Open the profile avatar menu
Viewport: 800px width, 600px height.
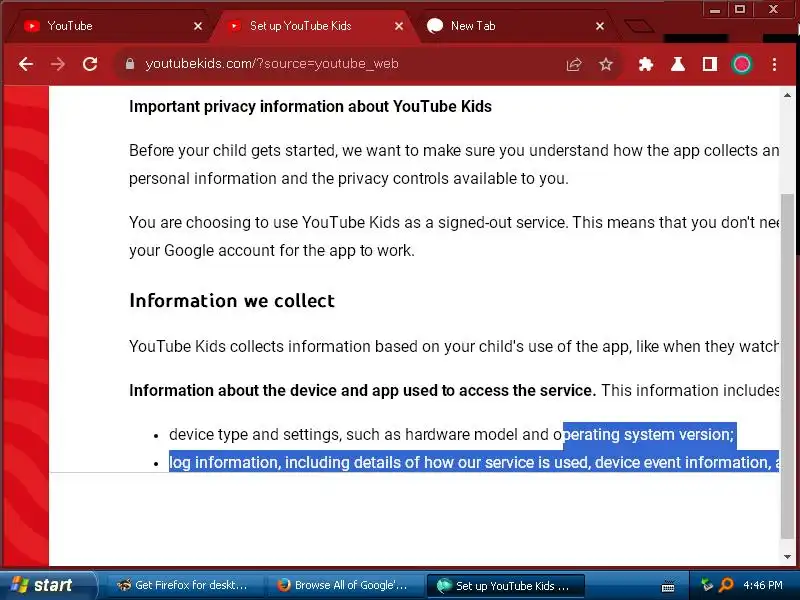pos(742,64)
